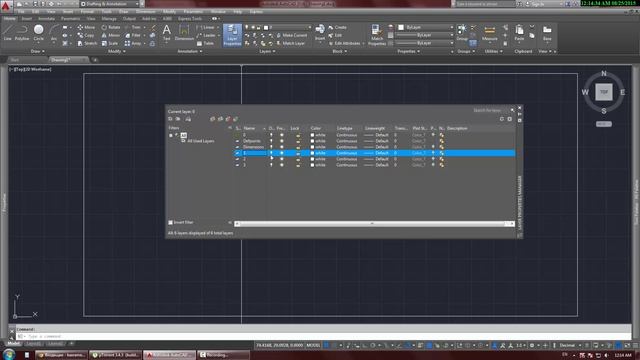Click the Measure utility

point(489,33)
